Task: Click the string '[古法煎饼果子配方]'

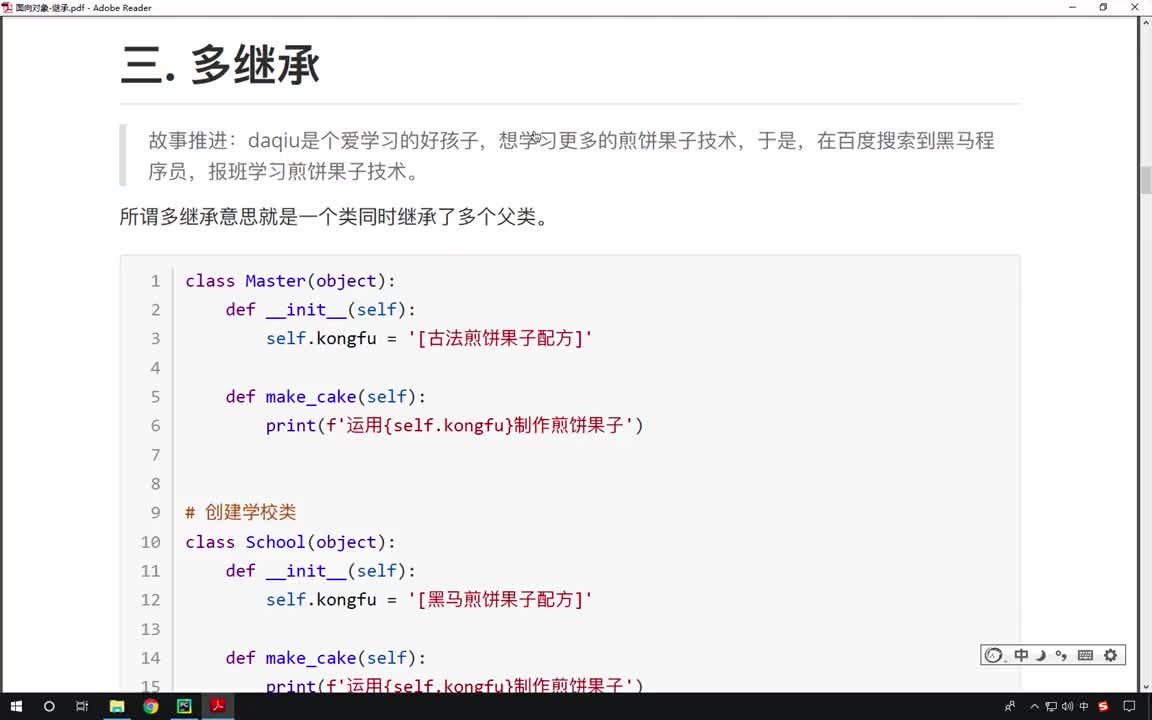Action: pos(500,338)
